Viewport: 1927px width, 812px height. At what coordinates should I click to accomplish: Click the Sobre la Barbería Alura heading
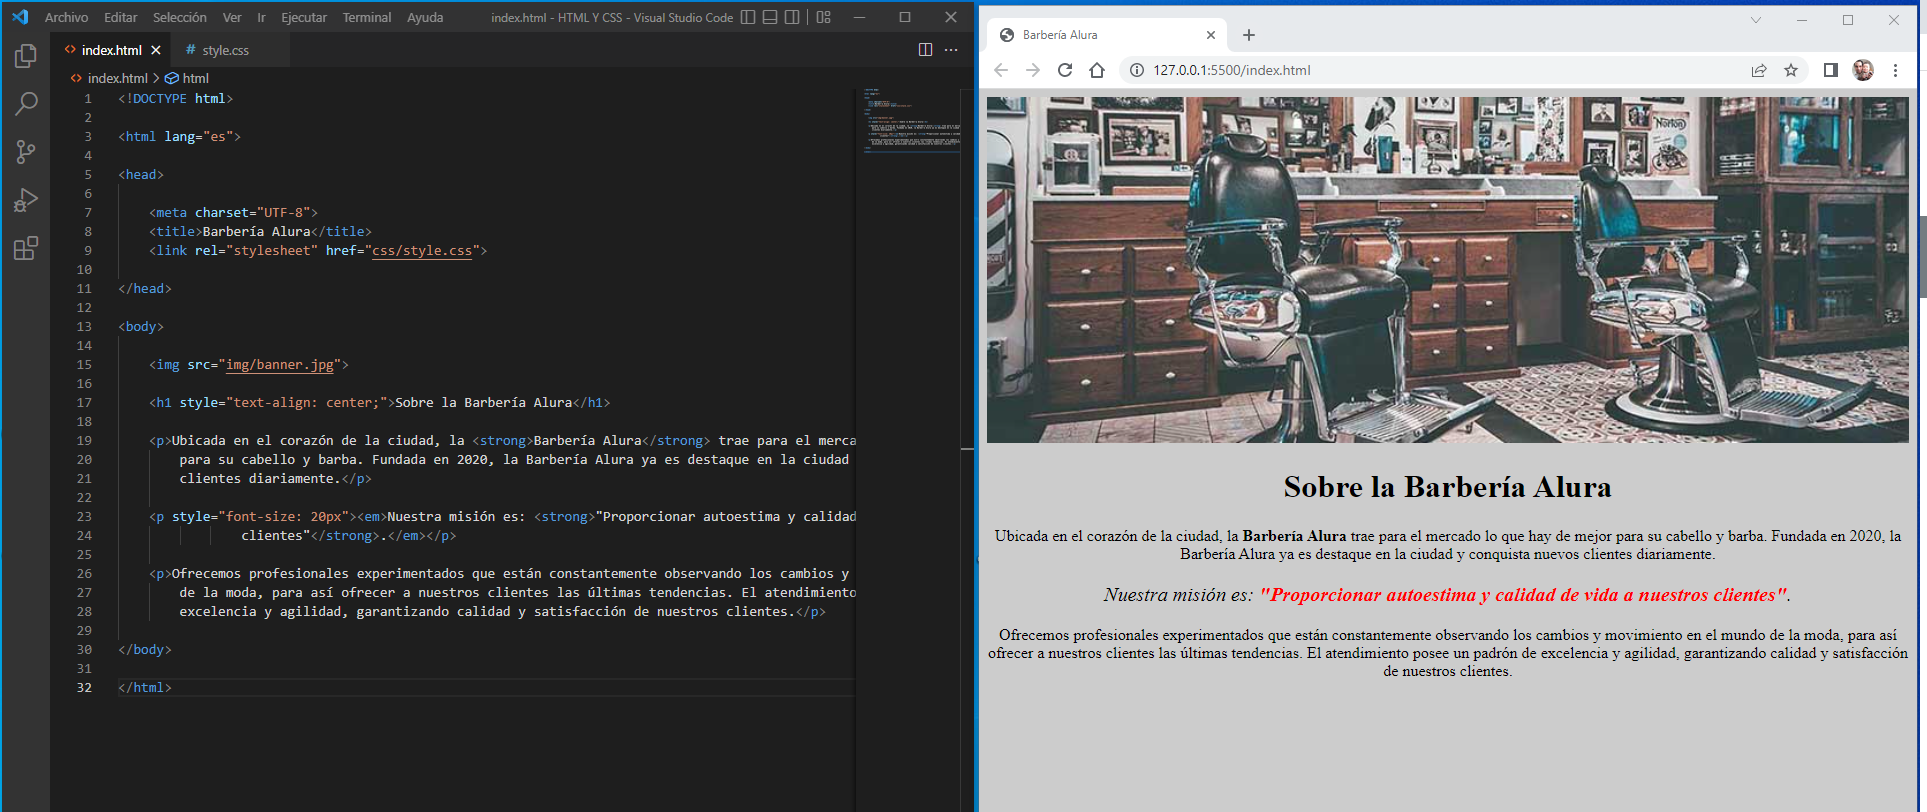1447,487
